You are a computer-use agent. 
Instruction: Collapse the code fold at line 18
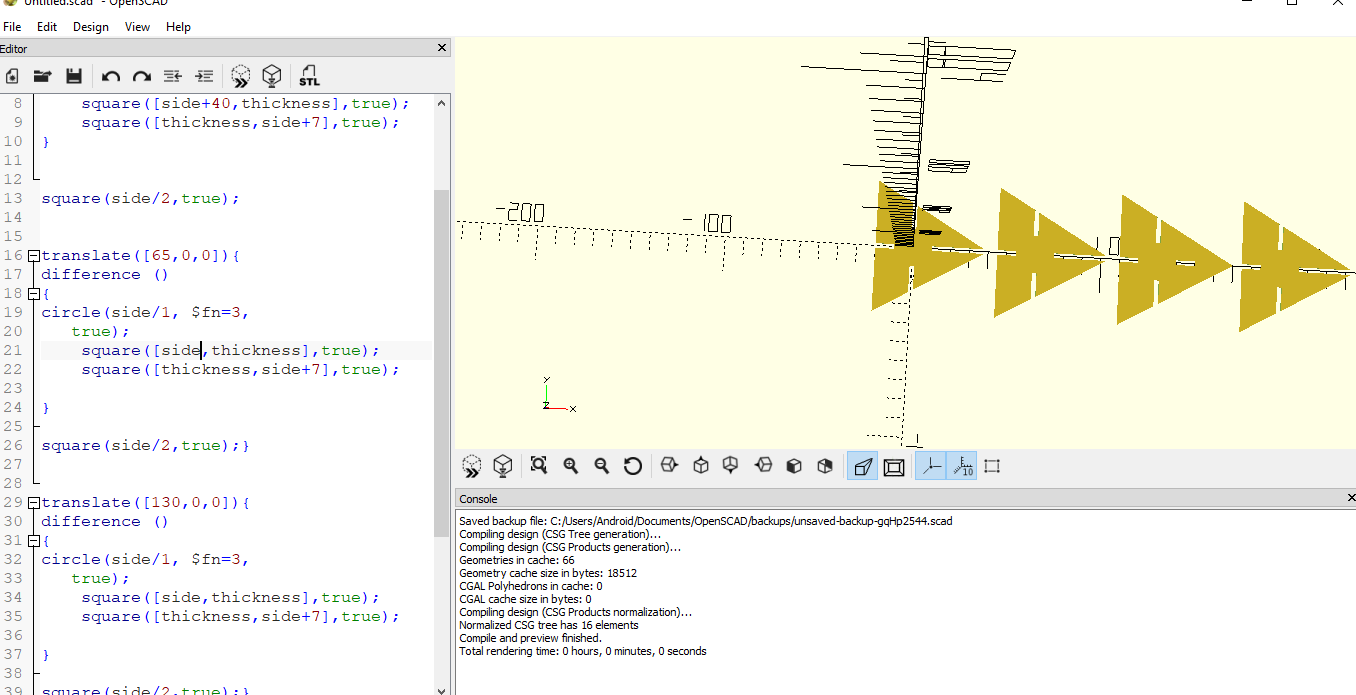pyautogui.click(x=33, y=294)
